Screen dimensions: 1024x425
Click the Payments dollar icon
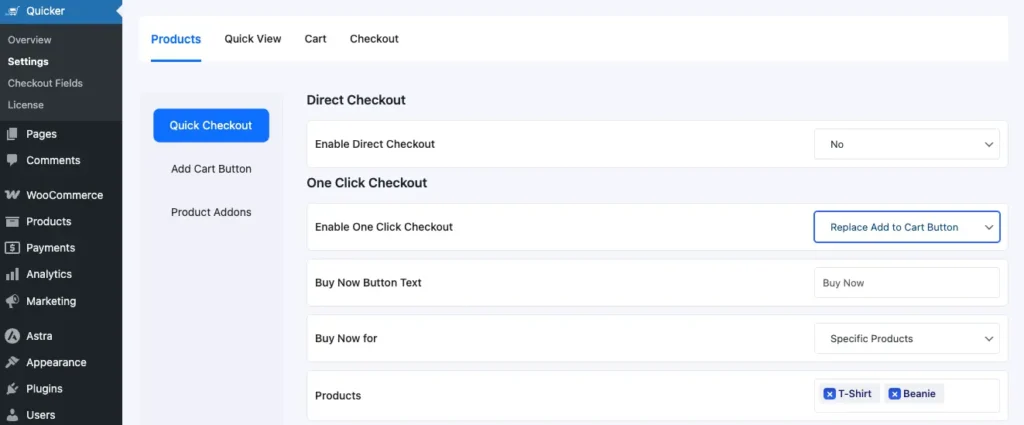click(12, 248)
